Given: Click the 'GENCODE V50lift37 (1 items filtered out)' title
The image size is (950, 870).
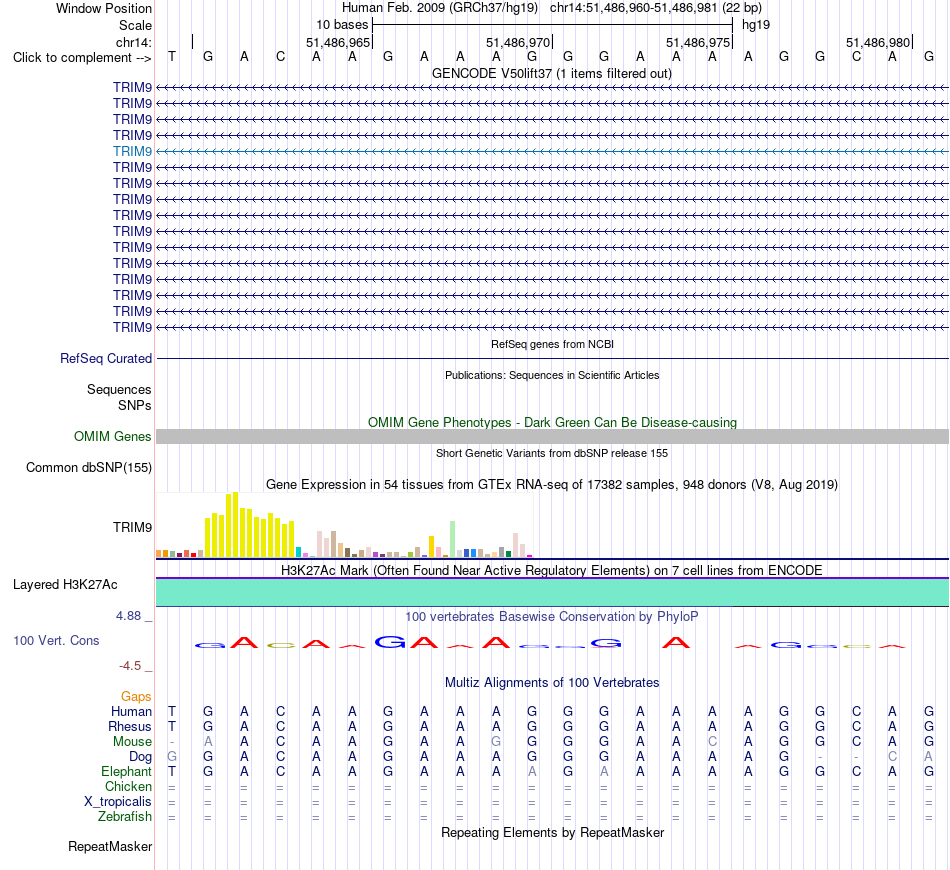Looking at the screenshot, I should 552,74.
